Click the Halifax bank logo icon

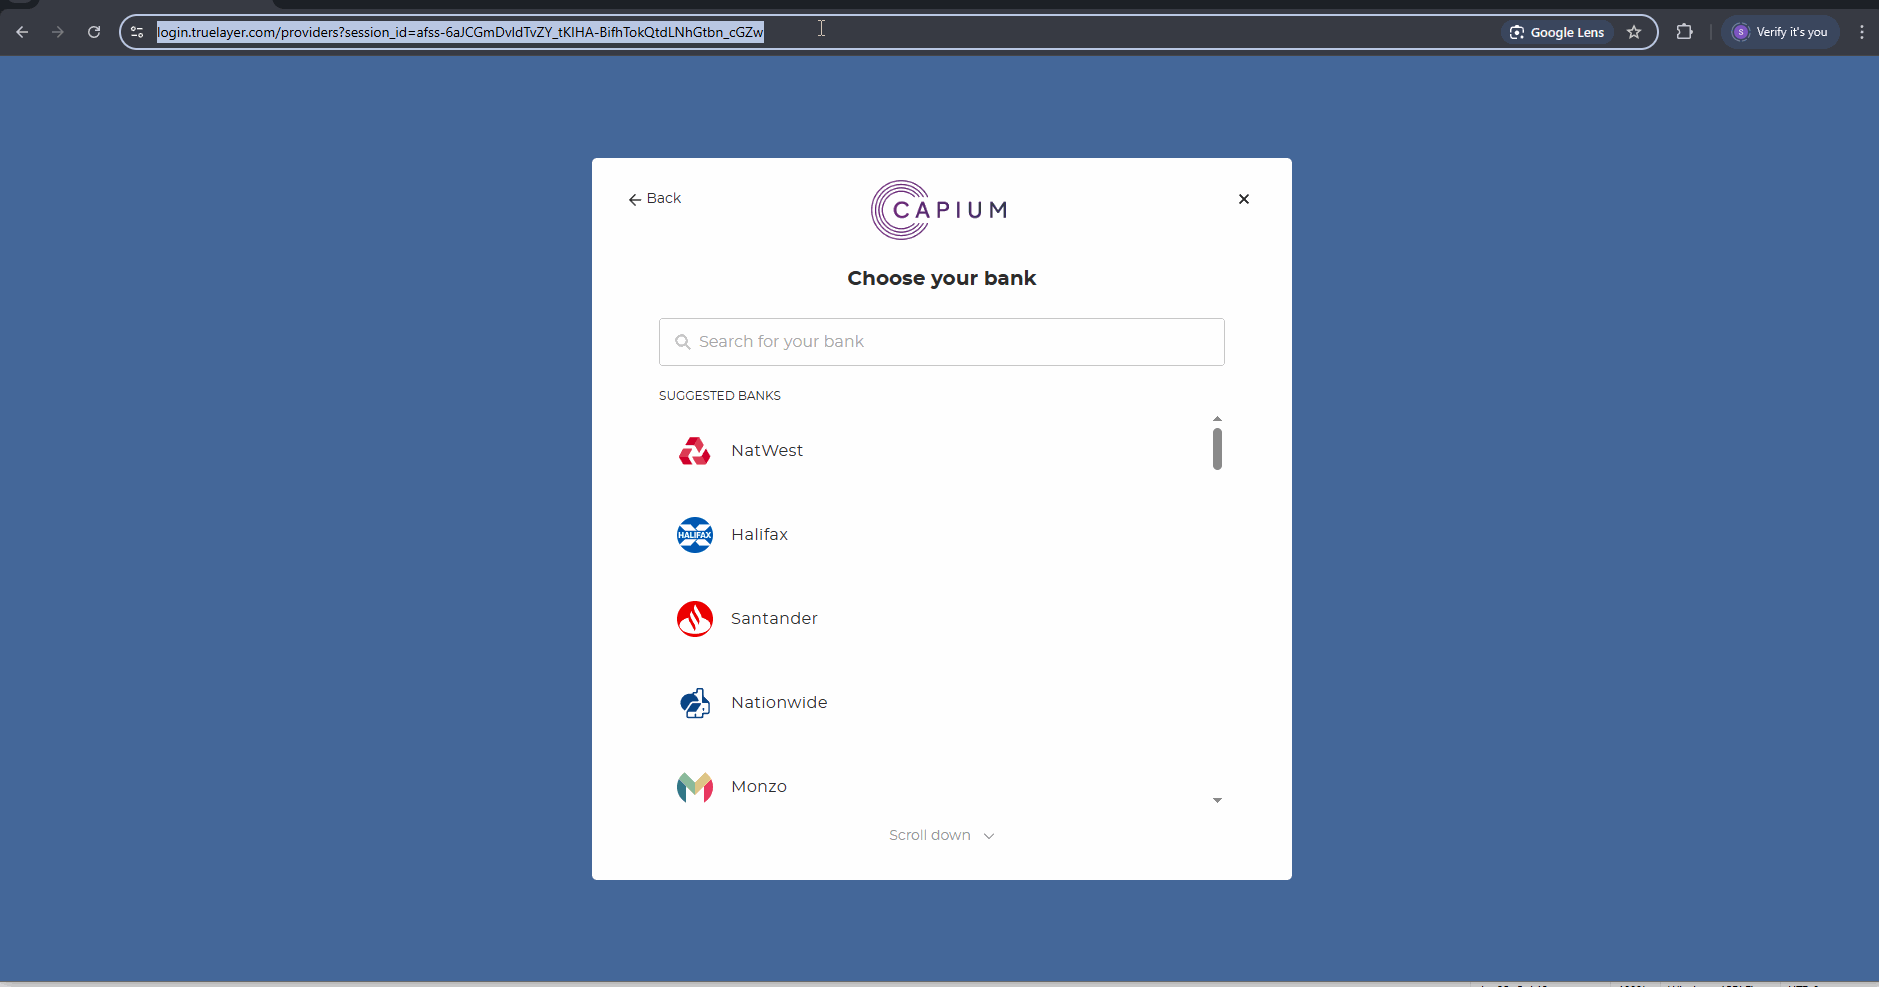(695, 535)
